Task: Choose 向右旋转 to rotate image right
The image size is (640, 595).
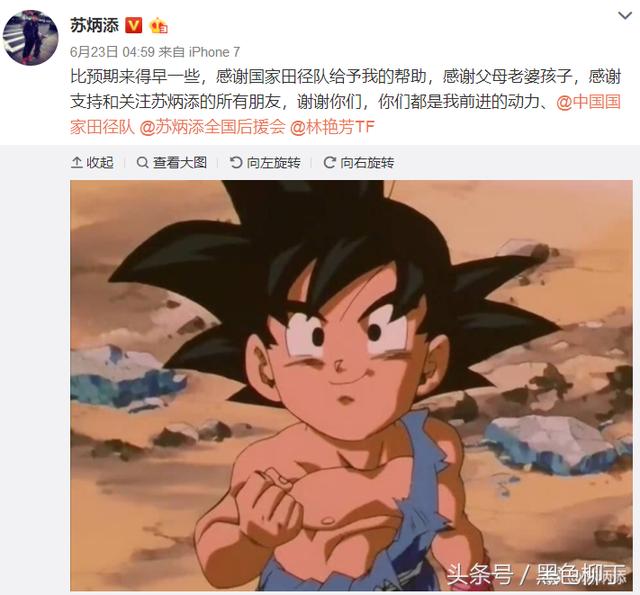Action: tap(359, 162)
